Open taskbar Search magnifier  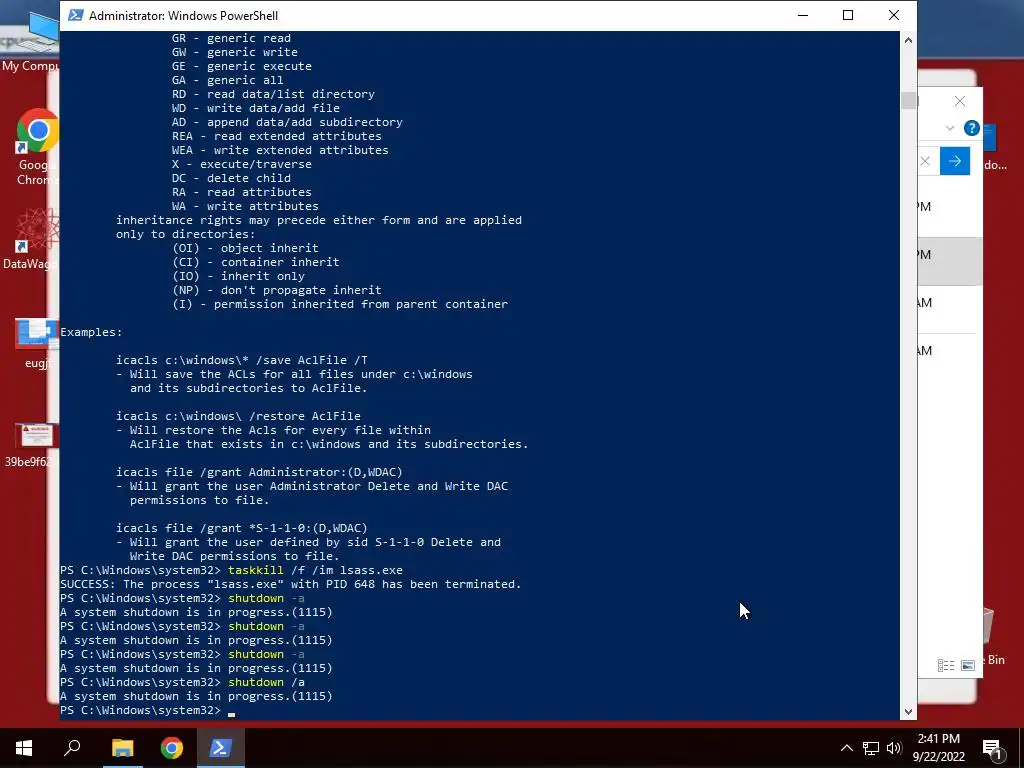coord(72,748)
